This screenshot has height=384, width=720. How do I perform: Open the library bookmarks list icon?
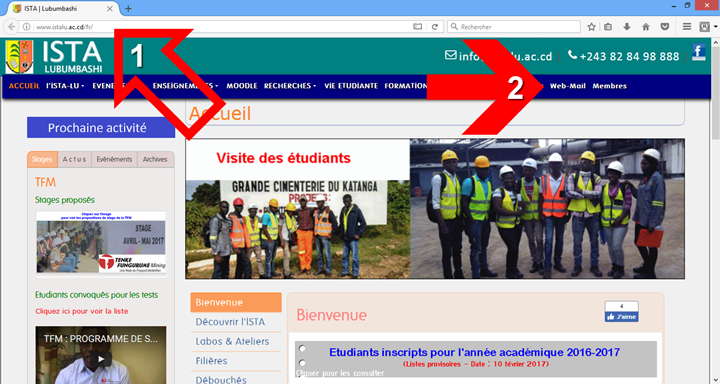608,27
